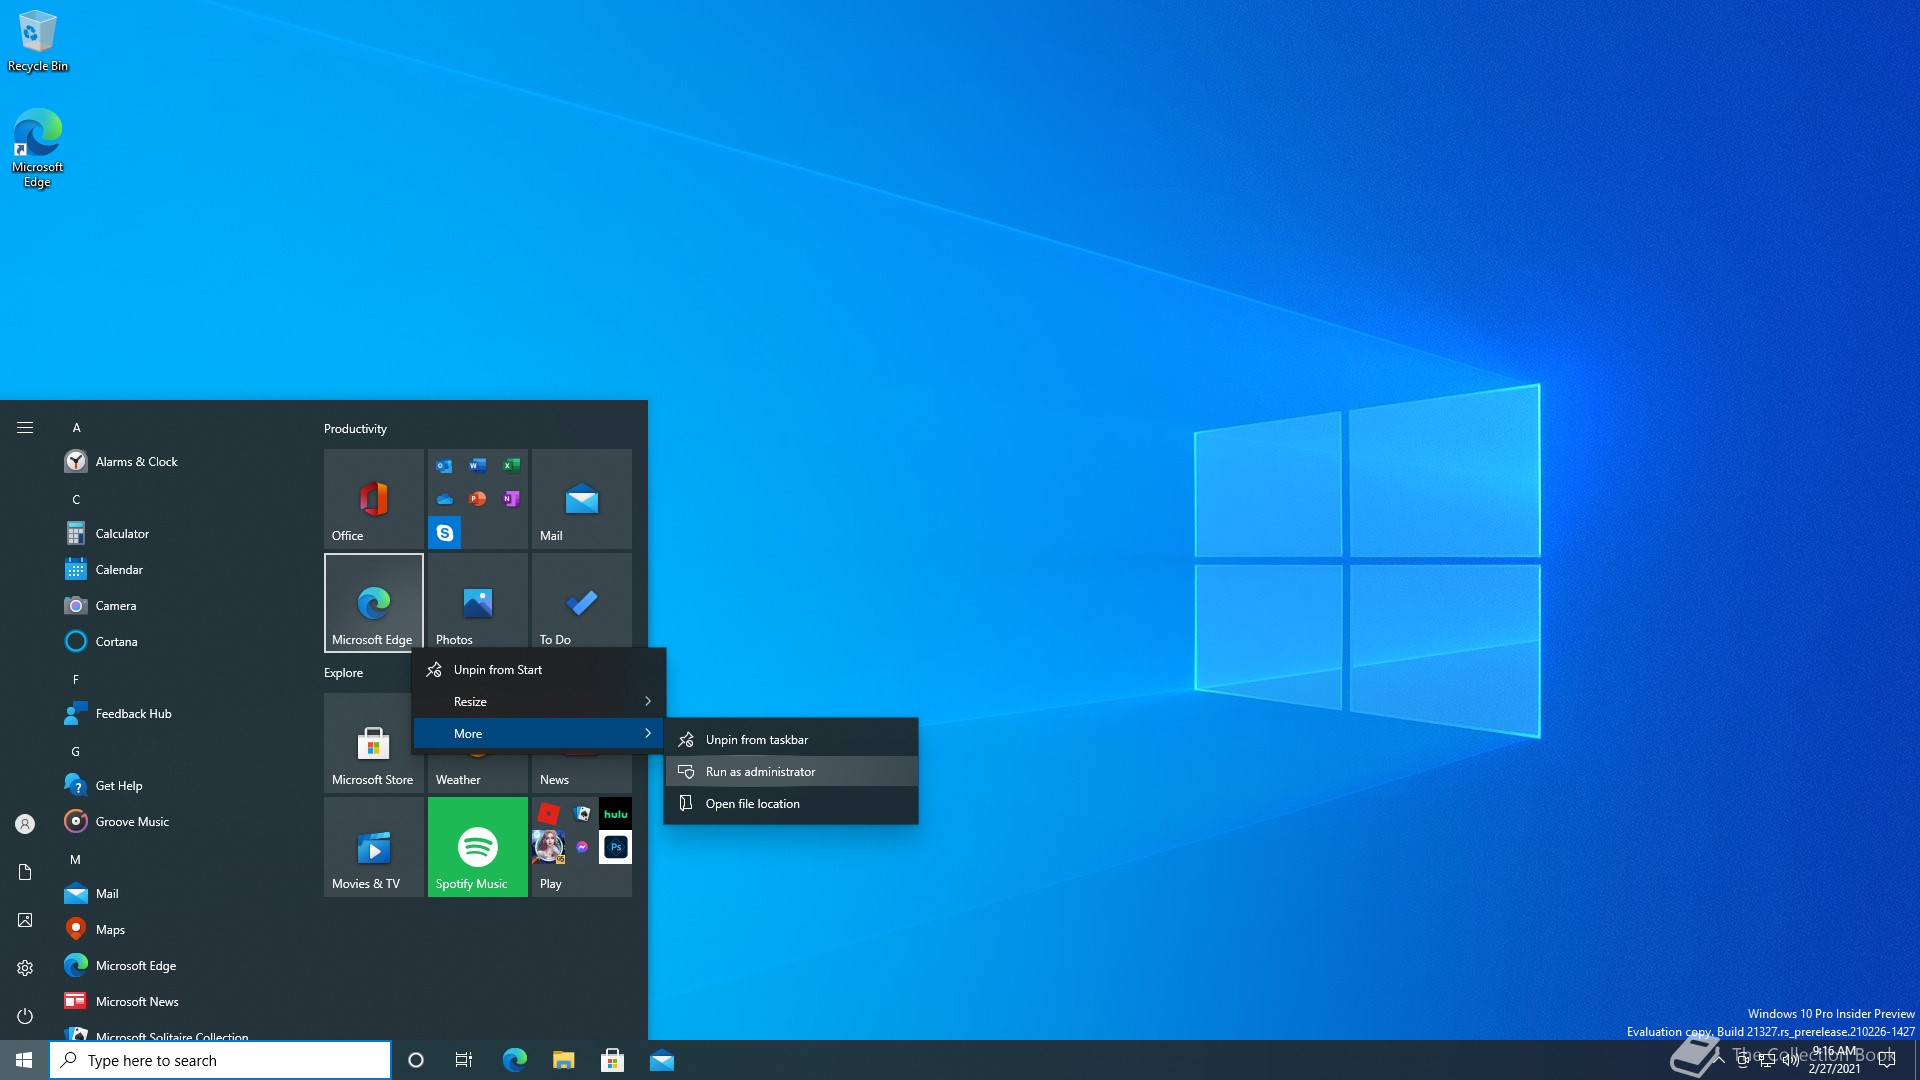Click the user account icon in Start sidebar

25,823
